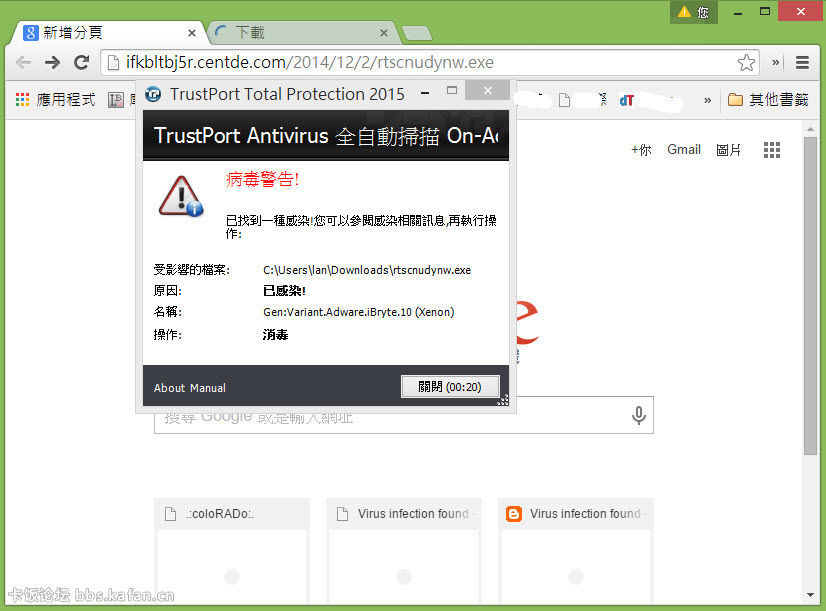The image size is (826, 611).
Task: Close the 新增分頁 tab
Action: pyautogui.click(x=192, y=33)
